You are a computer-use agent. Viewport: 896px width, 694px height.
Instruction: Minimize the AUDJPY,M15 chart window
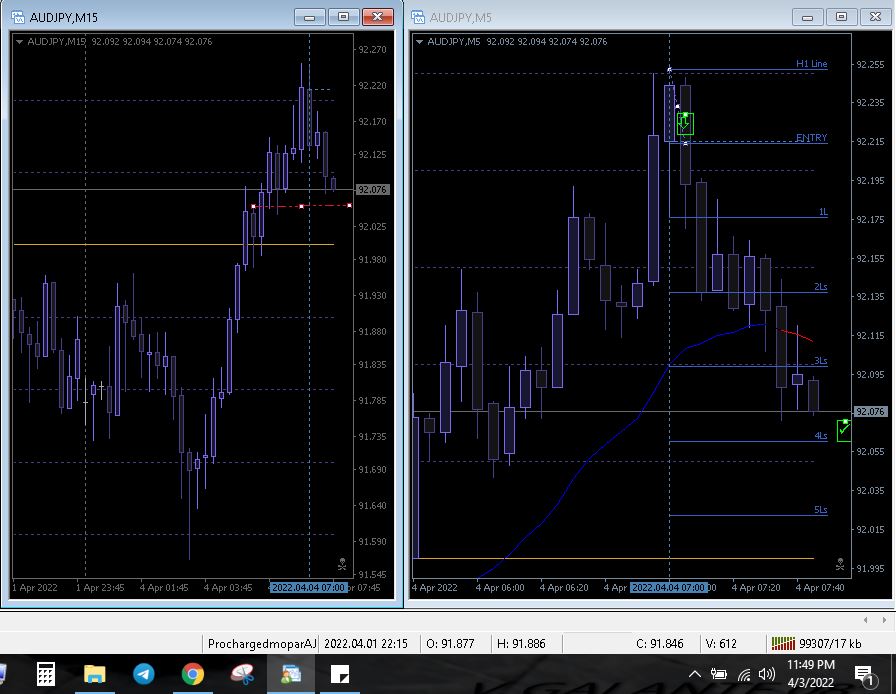click(x=310, y=17)
